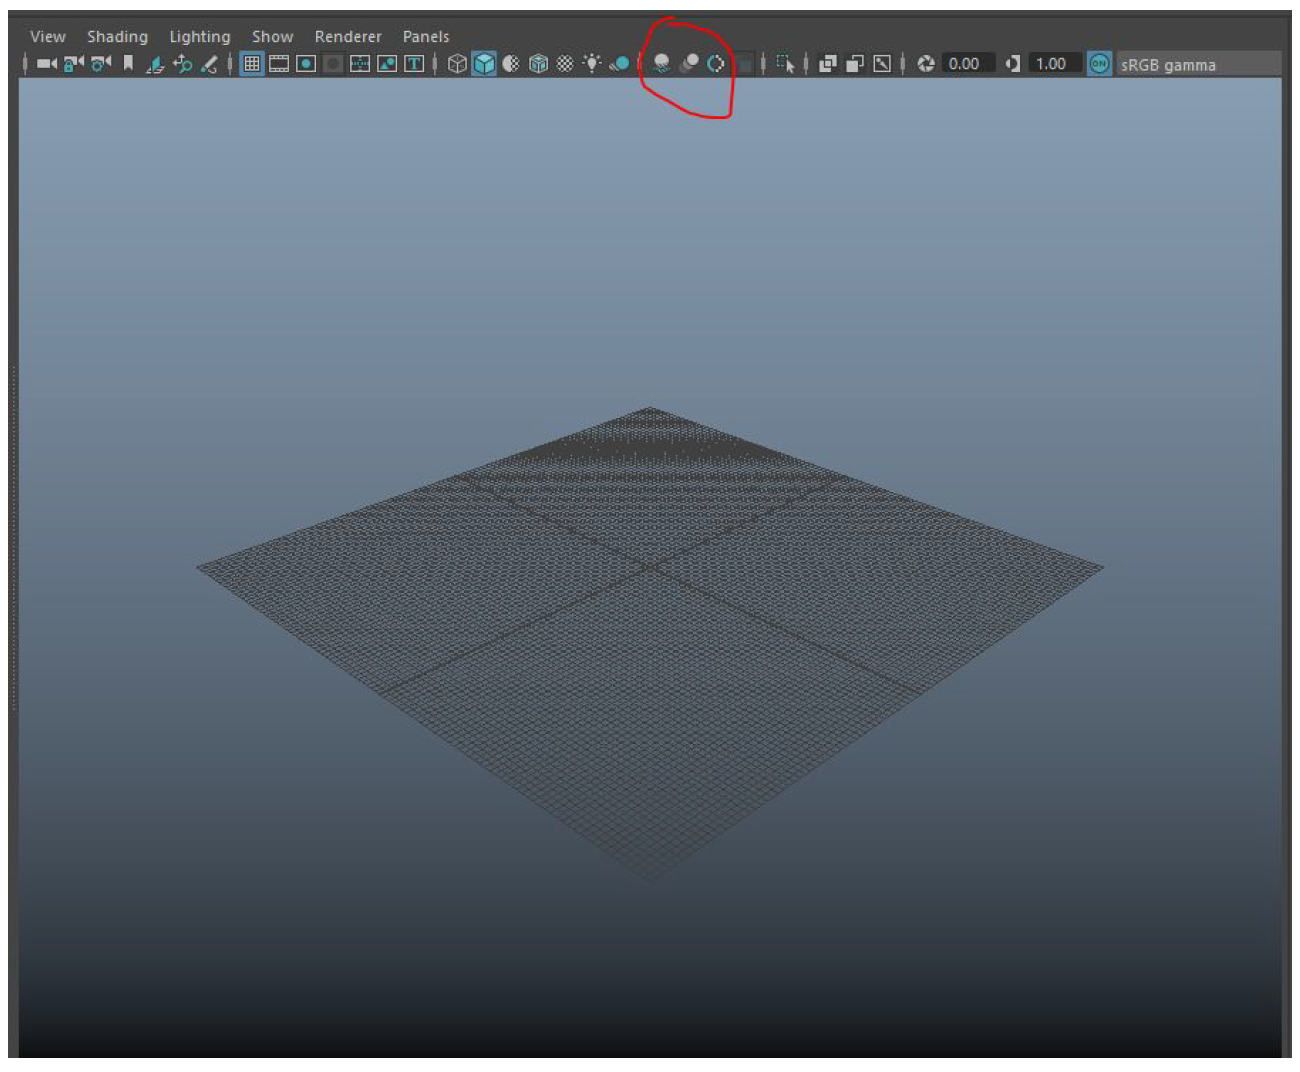1300x1072 pixels.
Task: Activate Smooth Shade All display
Action: click(484, 63)
